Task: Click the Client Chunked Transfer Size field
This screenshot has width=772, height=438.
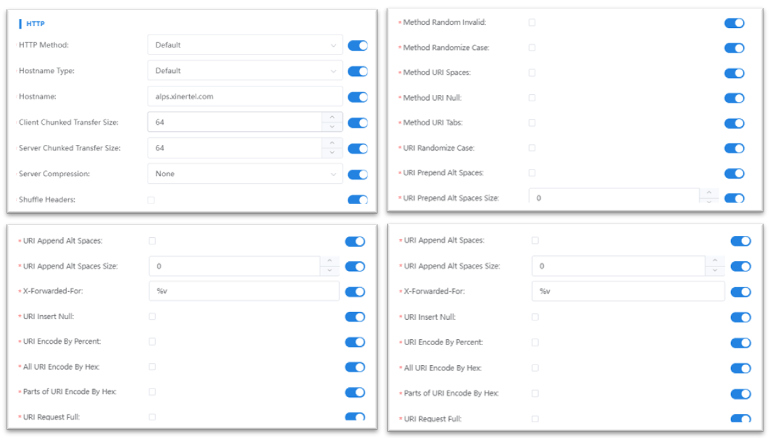Action: (x=234, y=122)
